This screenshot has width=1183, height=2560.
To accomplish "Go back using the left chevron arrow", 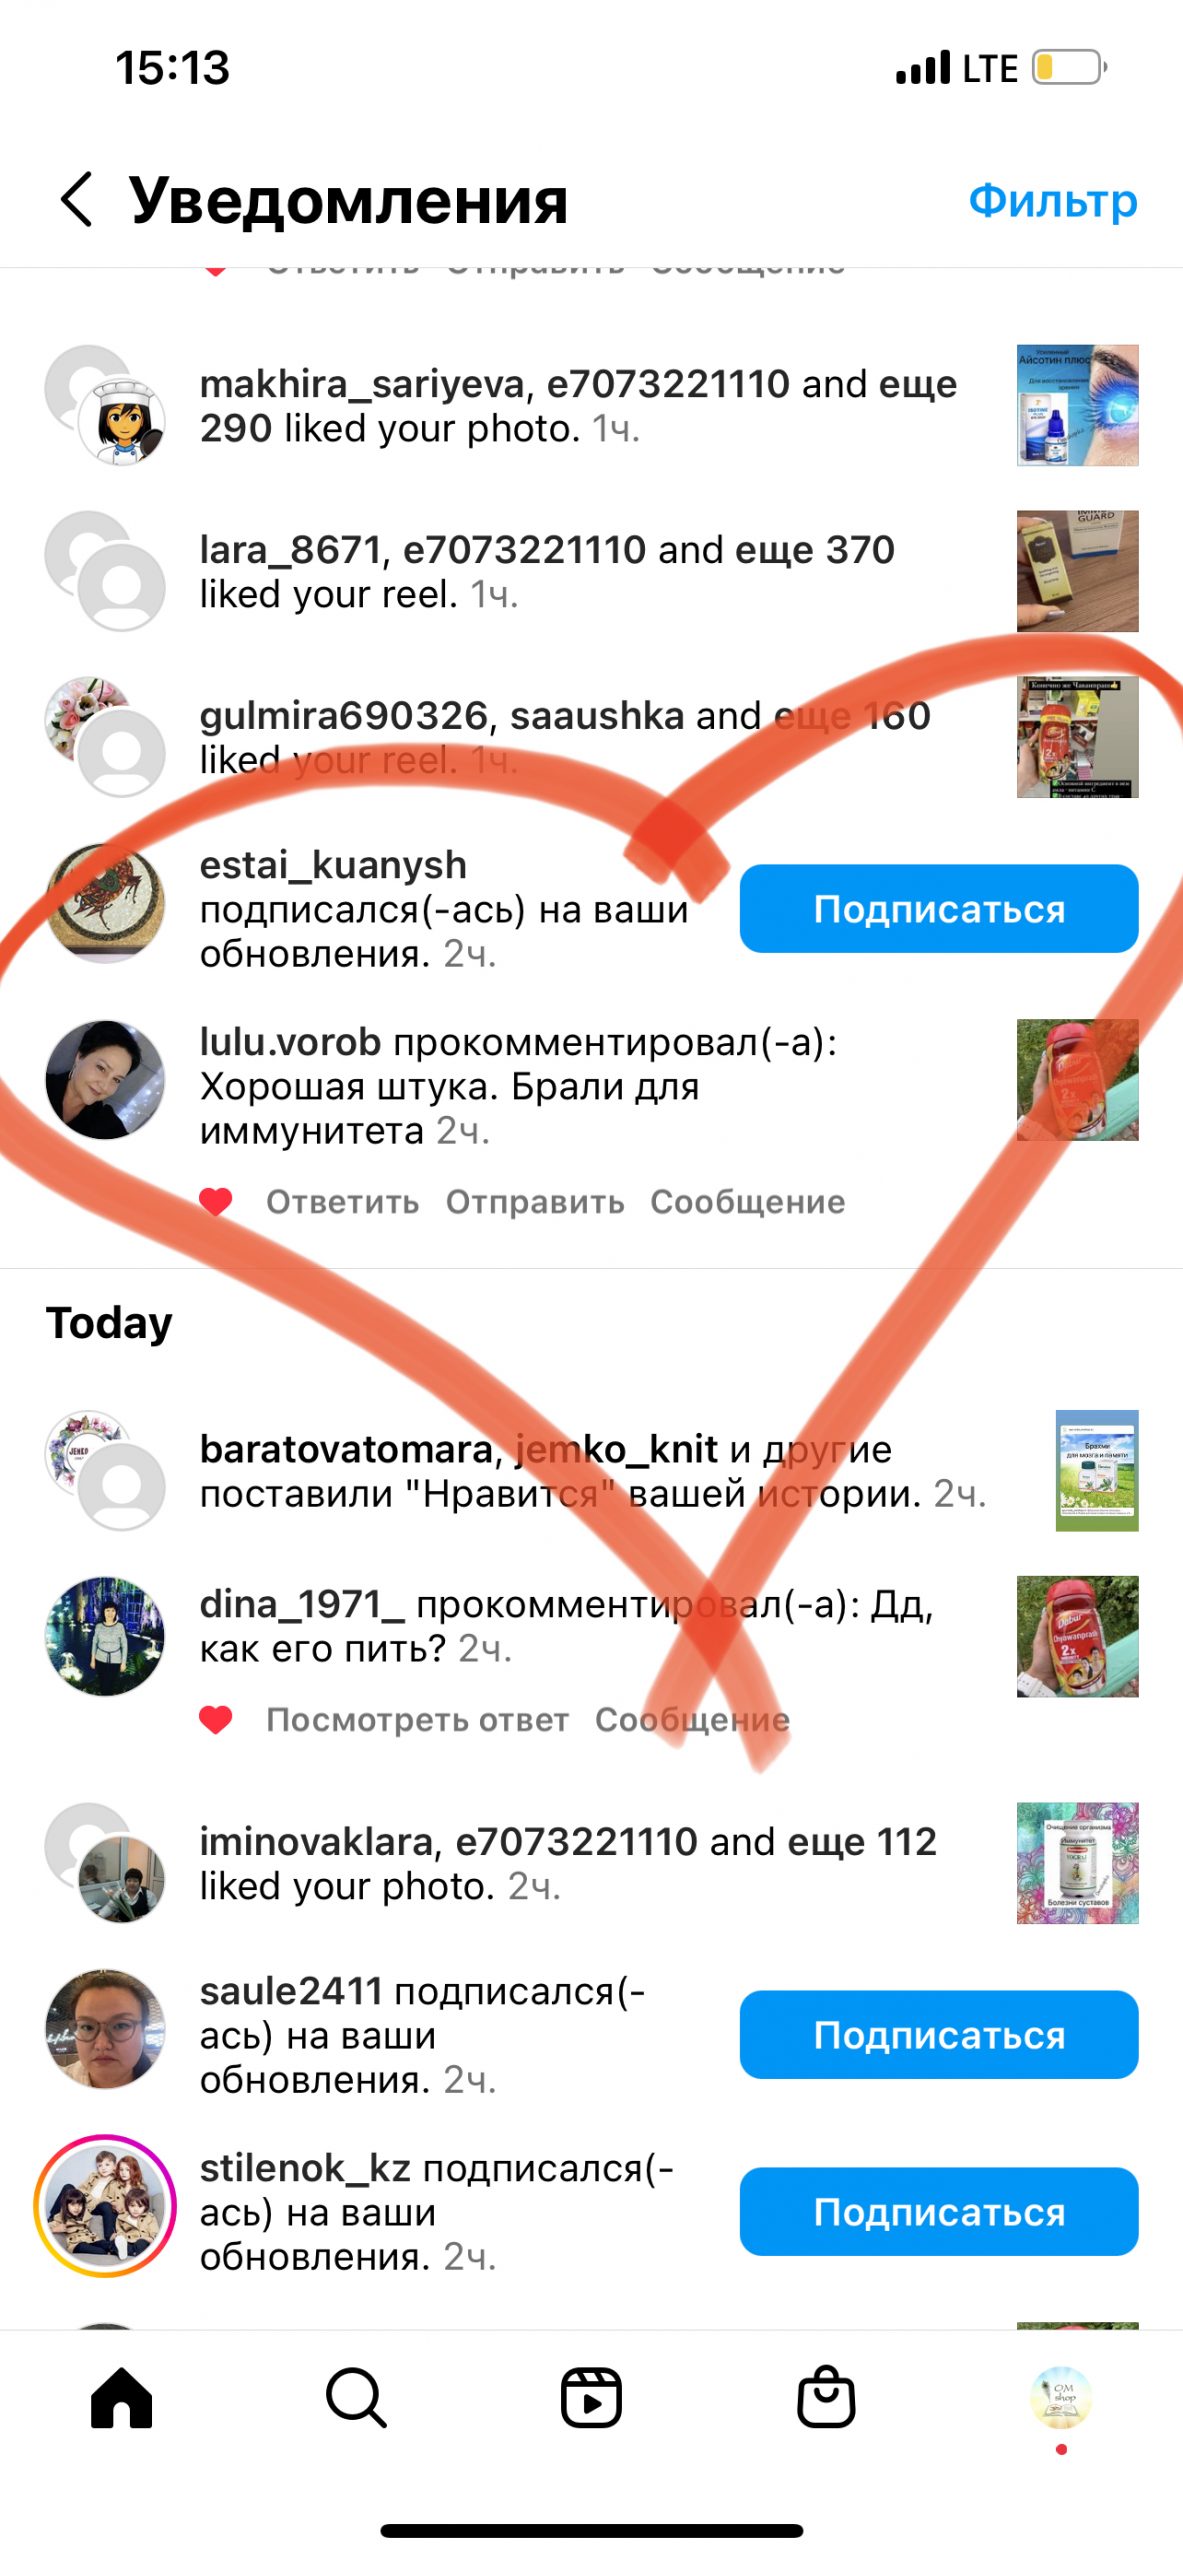I will coord(77,199).
